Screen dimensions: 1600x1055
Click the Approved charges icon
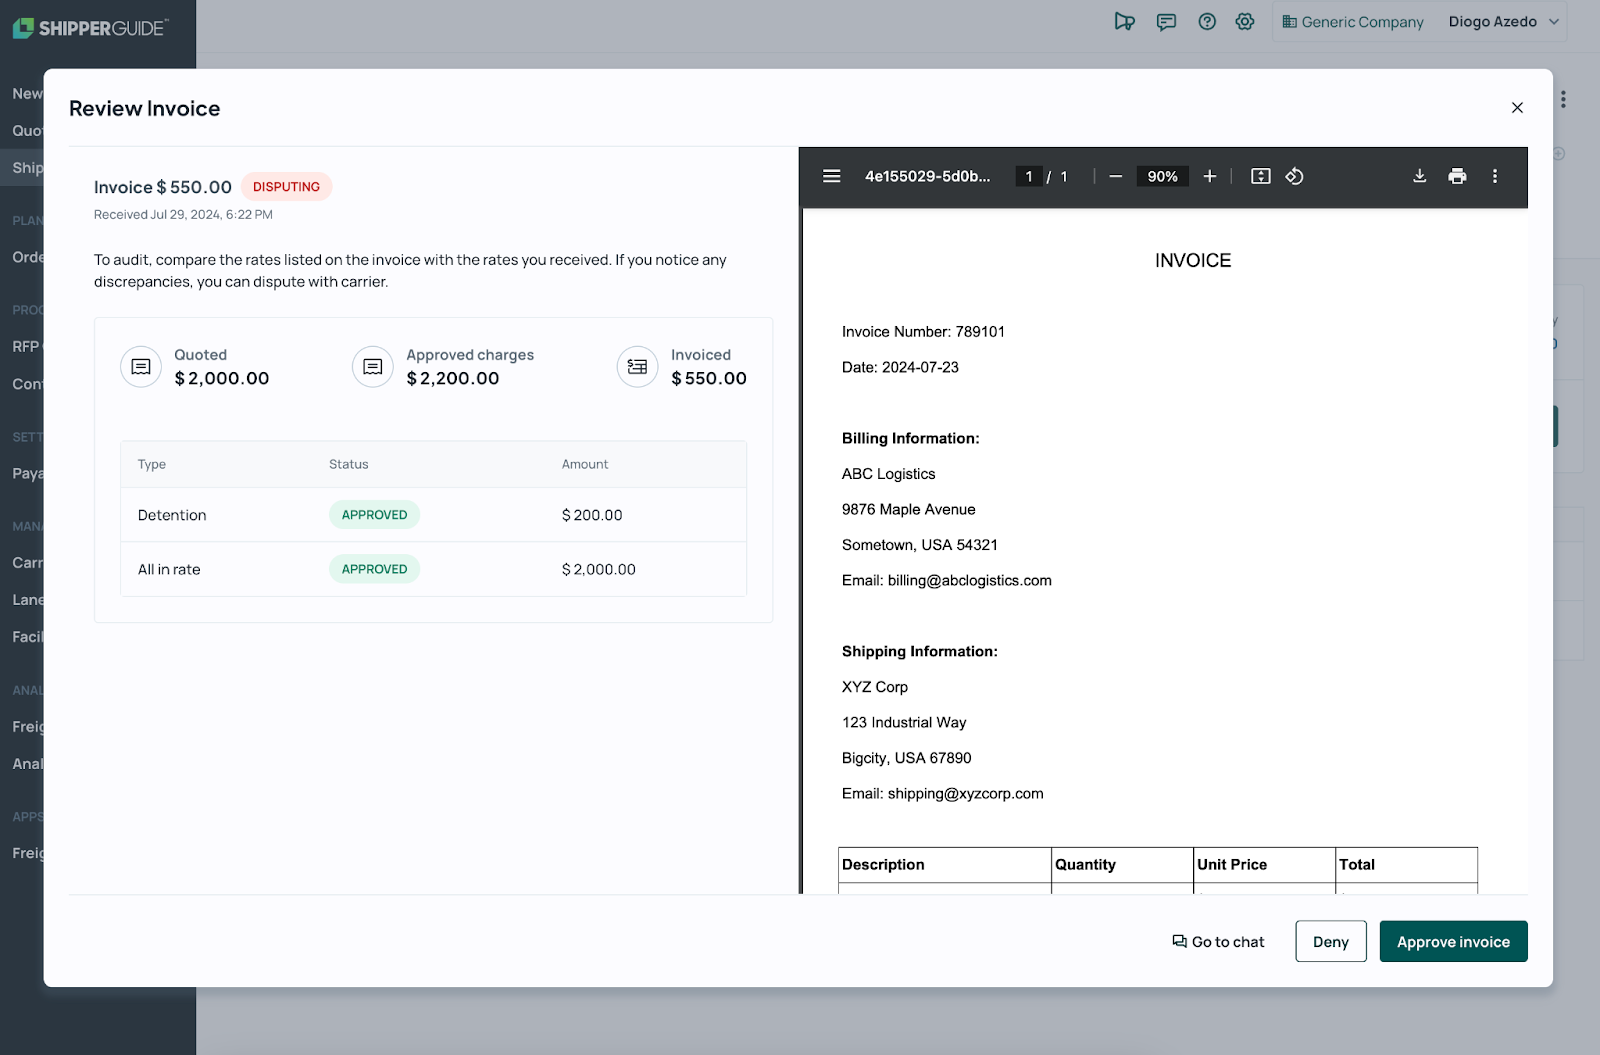[373, 367]
